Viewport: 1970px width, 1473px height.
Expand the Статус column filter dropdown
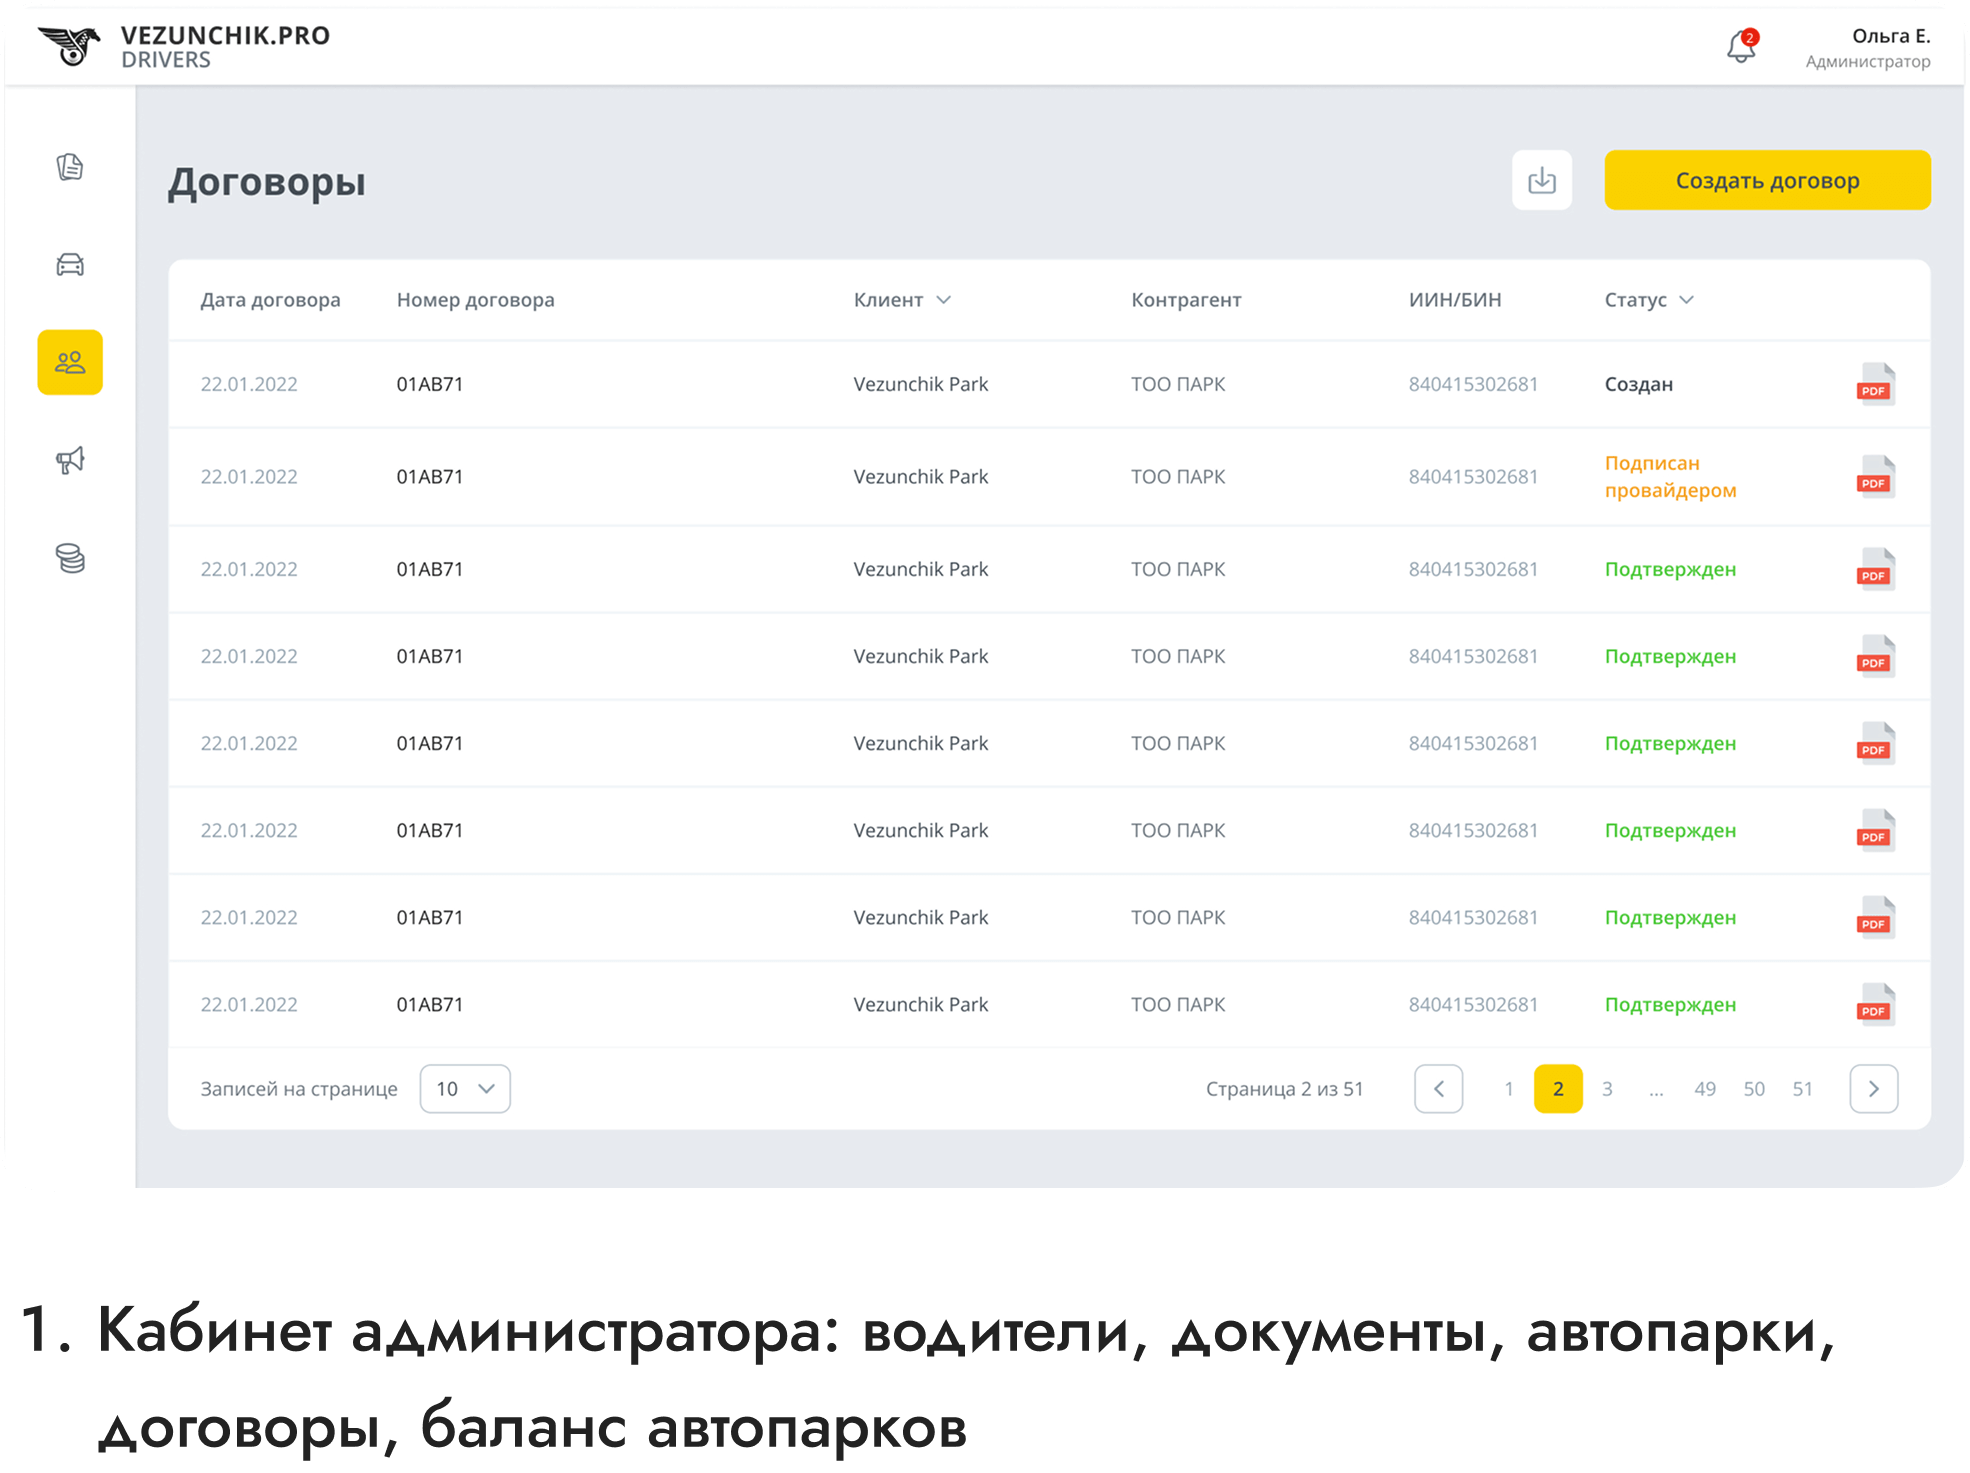coord(1686,300)
